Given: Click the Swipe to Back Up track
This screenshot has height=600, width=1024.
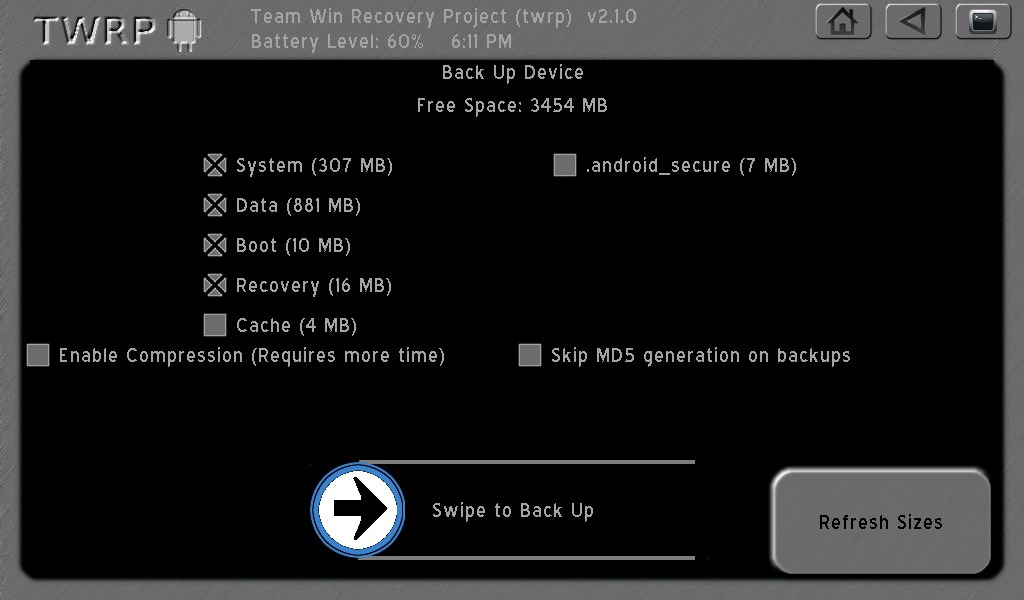Looking at the screenshot, I should point(503,510).
